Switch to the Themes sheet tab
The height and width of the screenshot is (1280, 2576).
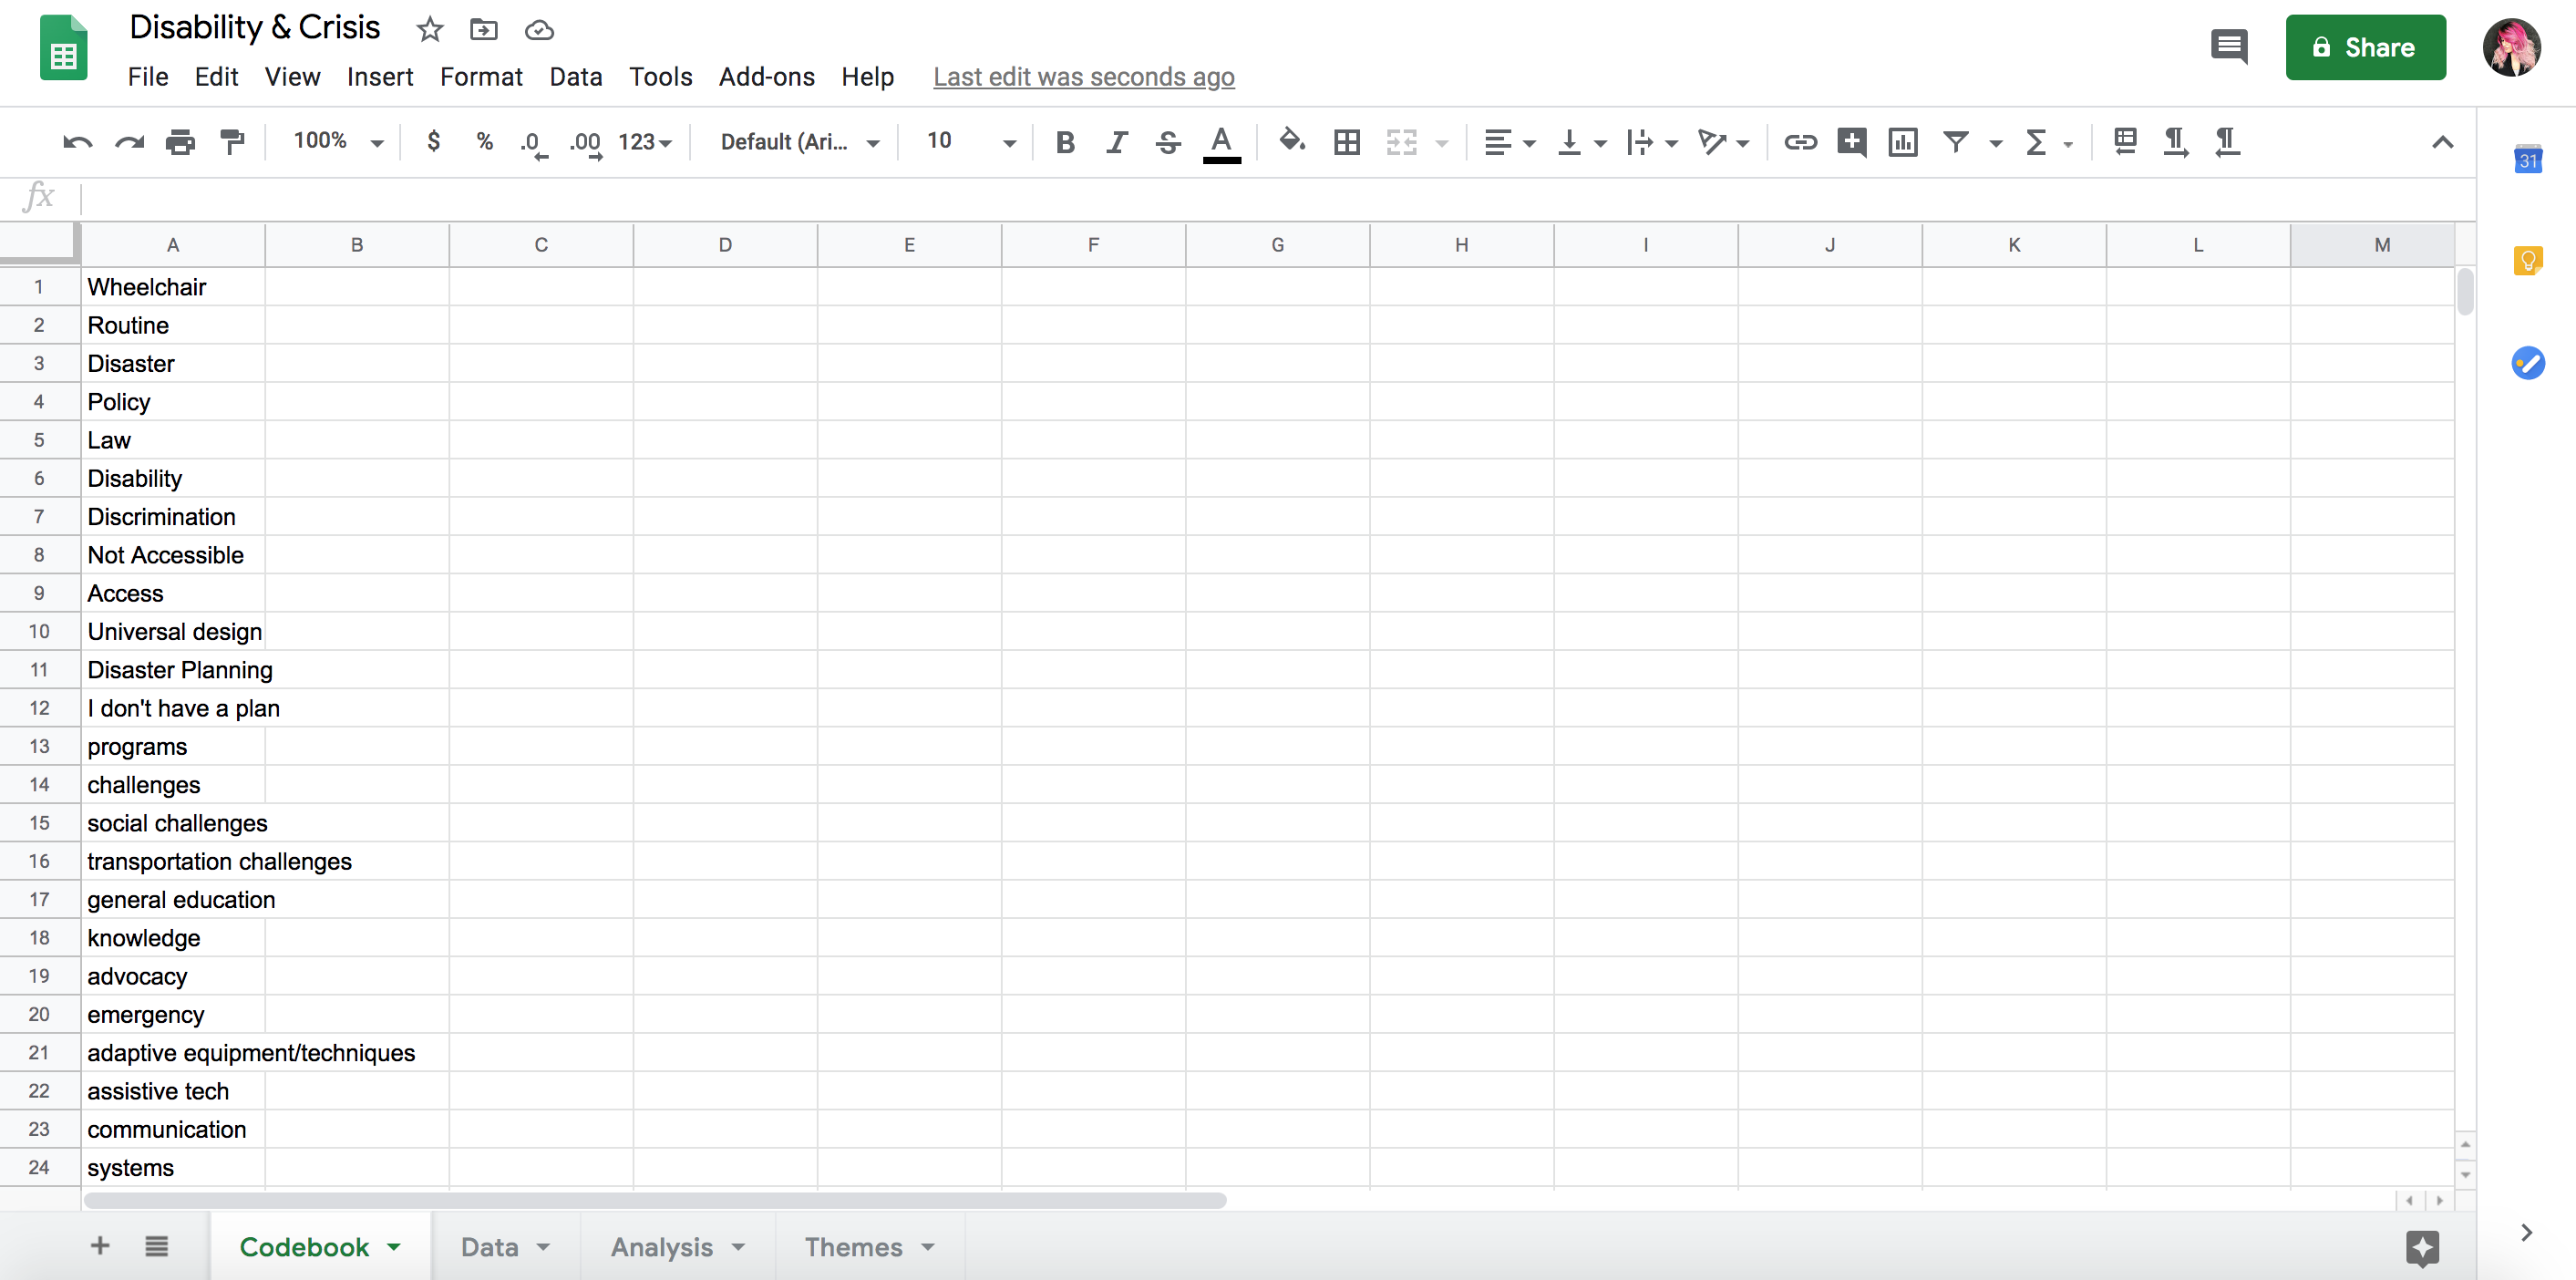click(857, 1246)
